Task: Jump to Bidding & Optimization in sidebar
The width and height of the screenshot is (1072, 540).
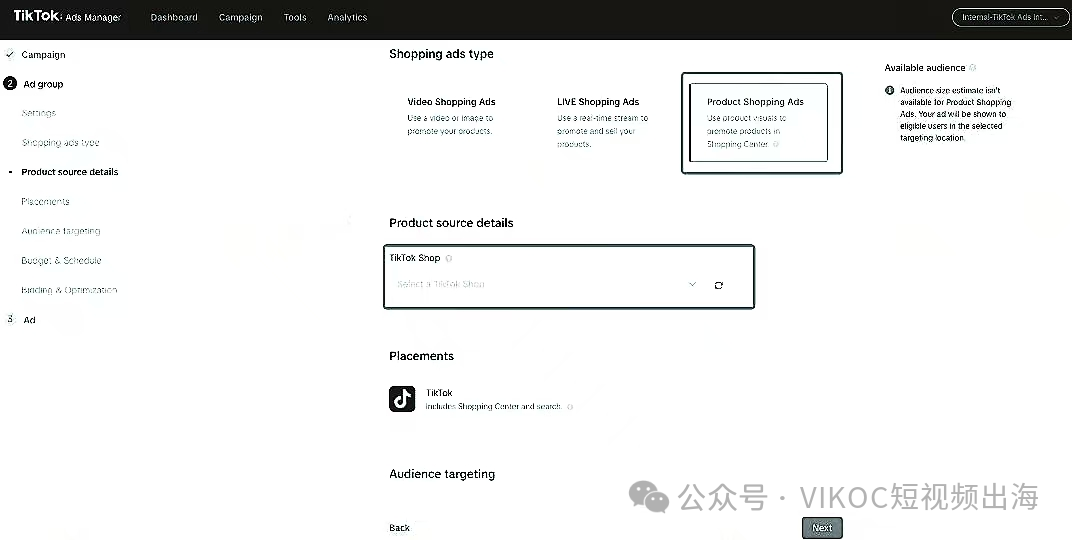Action: (x=69, y=290)
